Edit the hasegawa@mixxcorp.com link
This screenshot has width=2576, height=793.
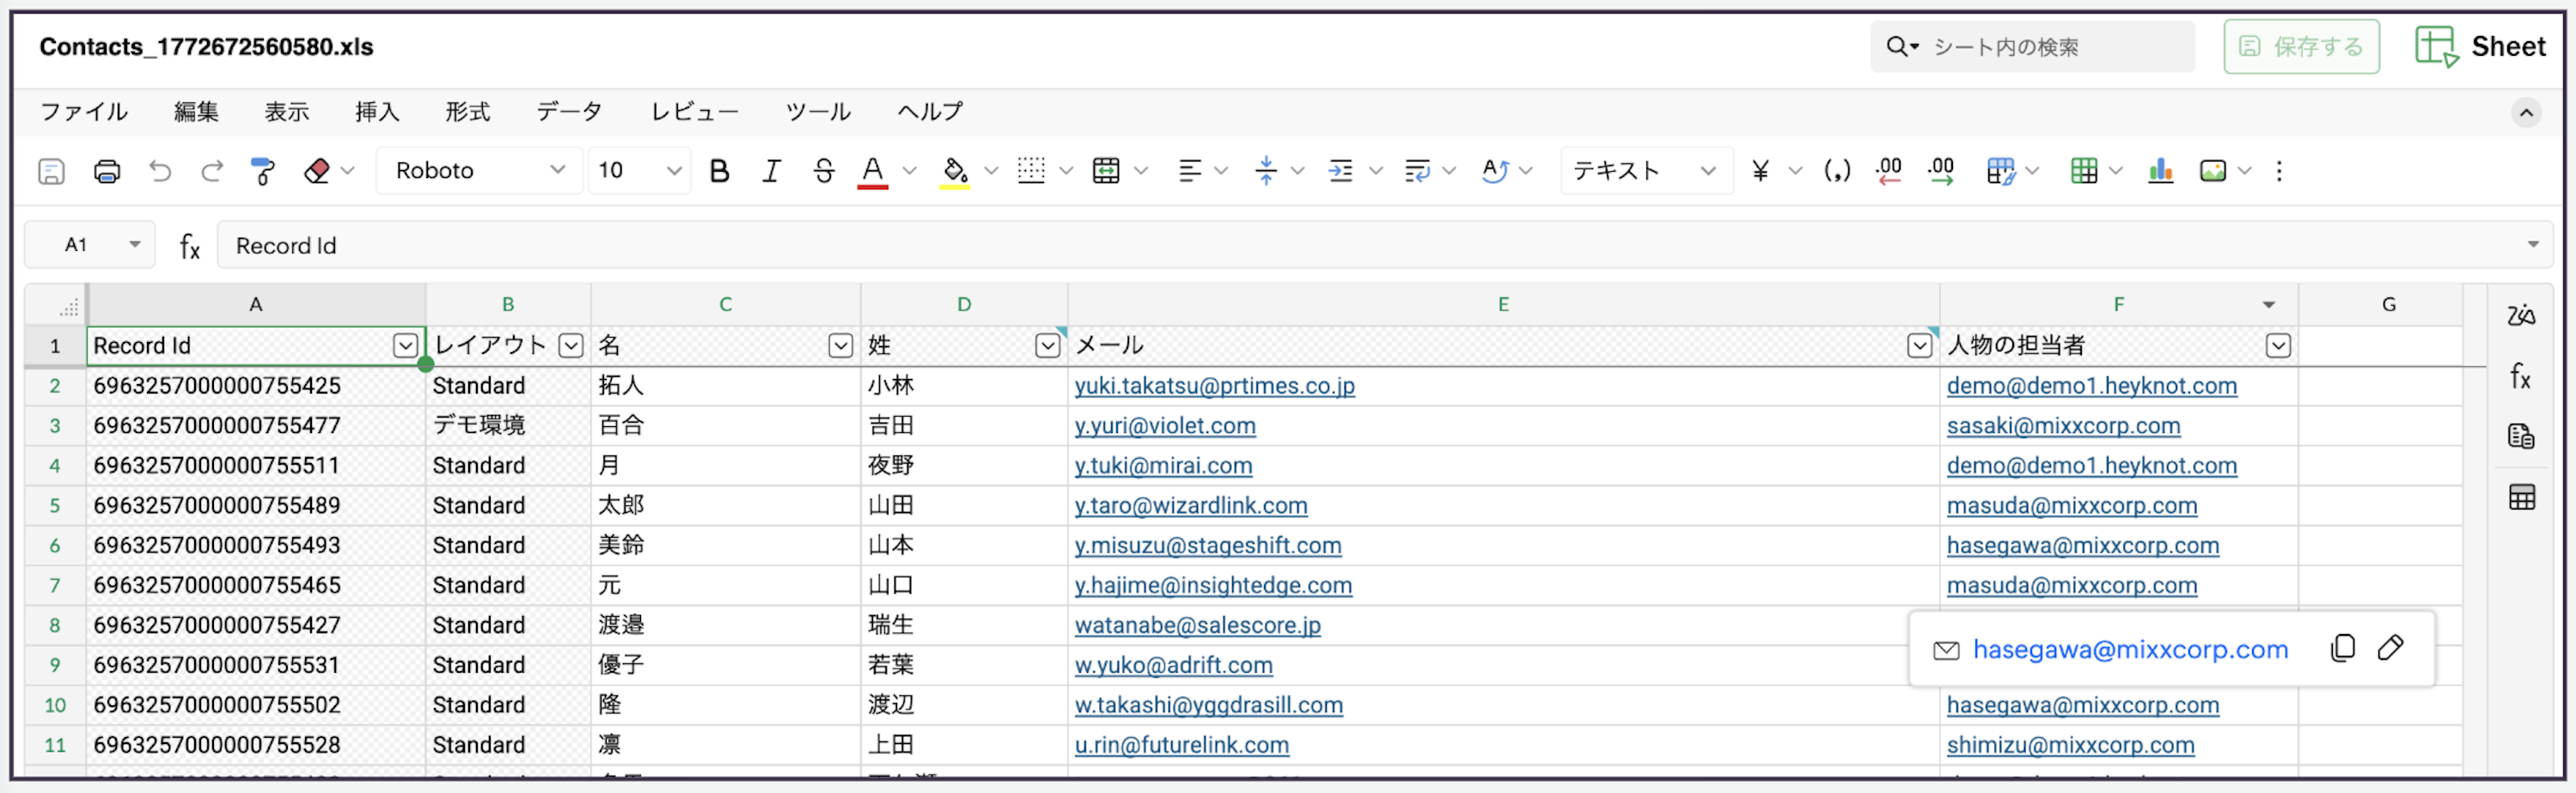2391,648
